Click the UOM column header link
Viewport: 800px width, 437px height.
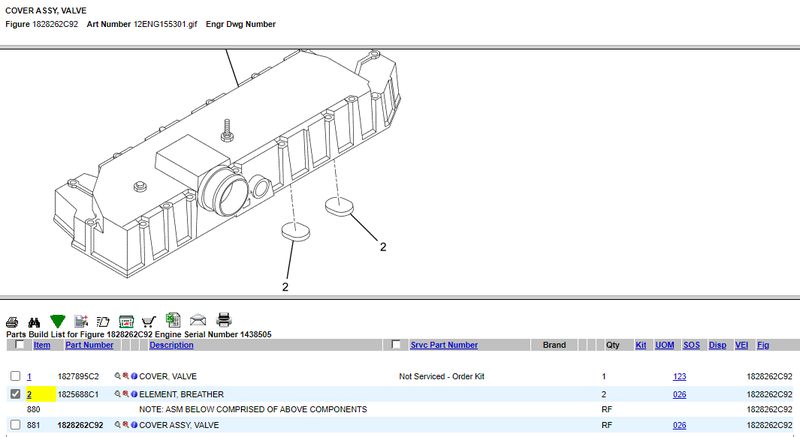coord(664,345)
